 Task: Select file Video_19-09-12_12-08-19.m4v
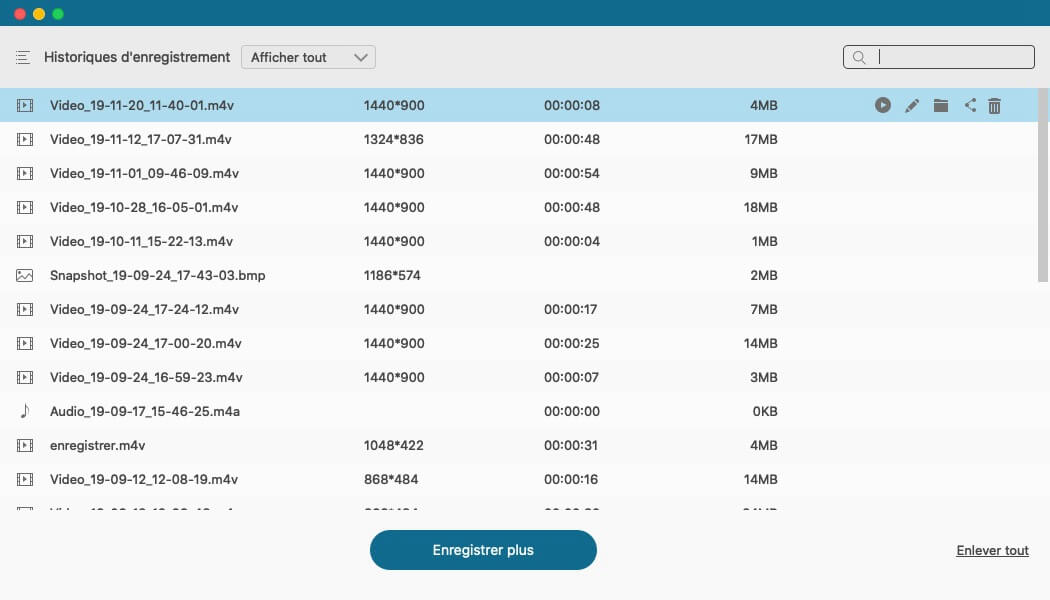tap(144, 479)
